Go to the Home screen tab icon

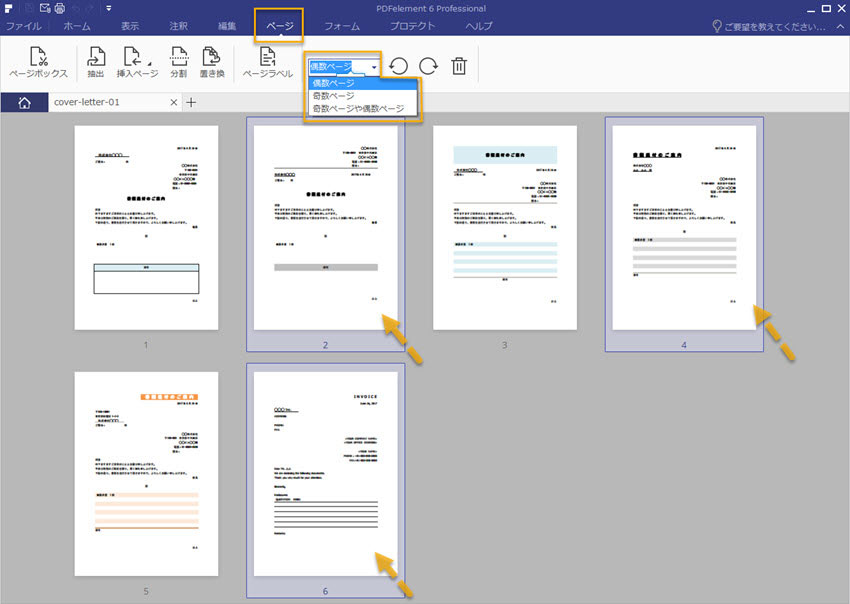click(x=24, y=102)
